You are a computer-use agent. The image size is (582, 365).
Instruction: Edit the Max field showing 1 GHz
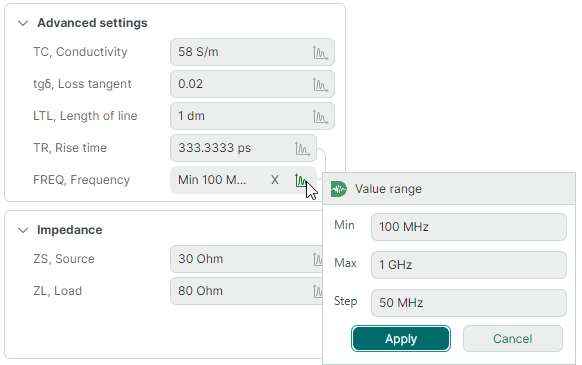click(469, 265)
